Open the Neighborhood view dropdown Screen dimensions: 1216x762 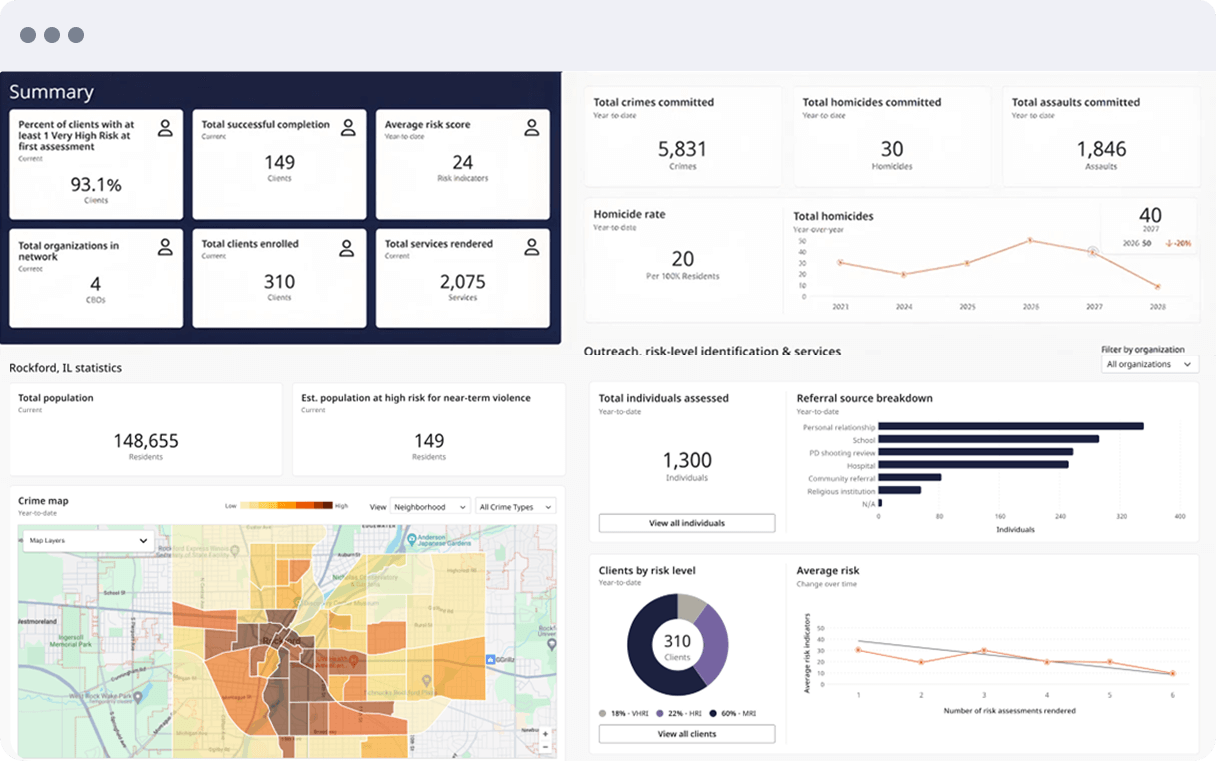point(430,507)
